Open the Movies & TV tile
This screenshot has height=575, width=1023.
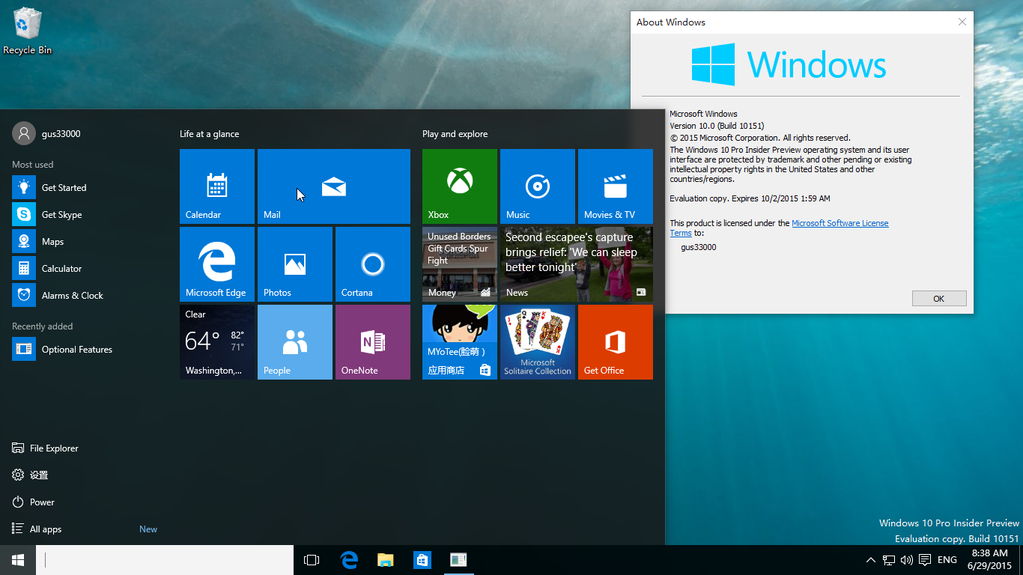[615, 186]
